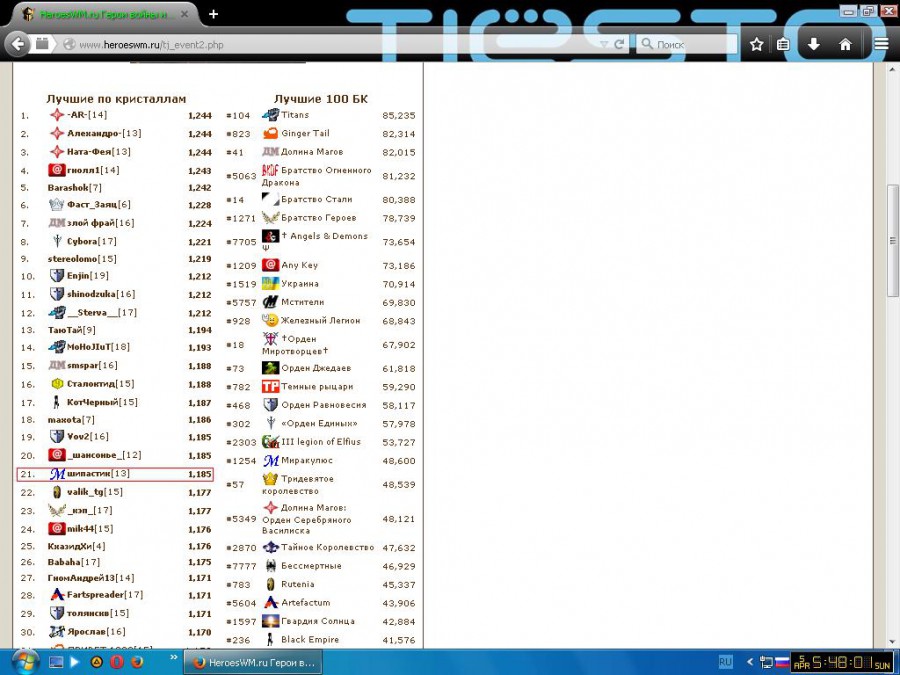Click the ДМ clan icon beside злой фрай[16]

(57, 223)
